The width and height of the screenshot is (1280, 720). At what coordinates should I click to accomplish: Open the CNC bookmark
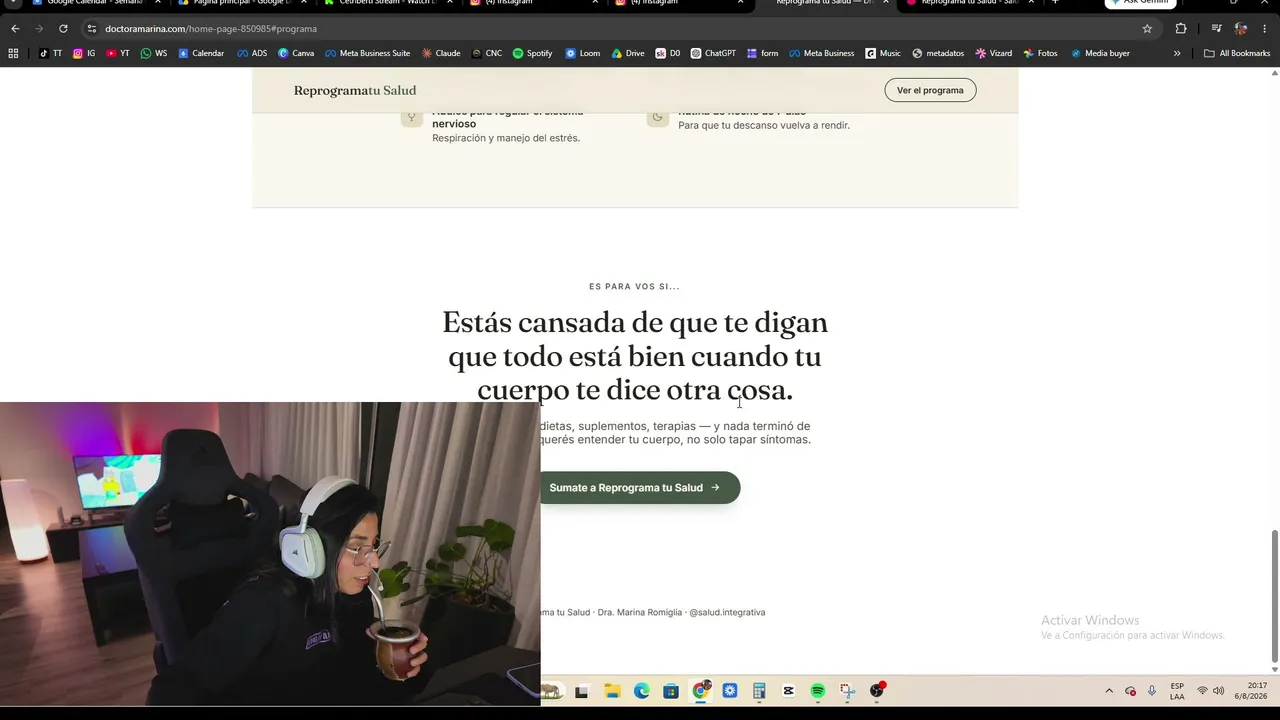[x=487, y=53]
